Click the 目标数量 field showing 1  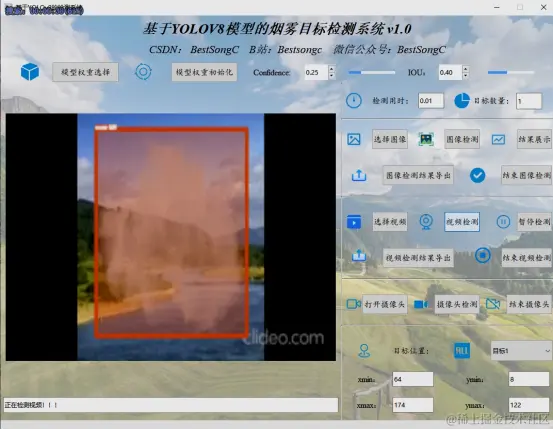pos(529,101)
